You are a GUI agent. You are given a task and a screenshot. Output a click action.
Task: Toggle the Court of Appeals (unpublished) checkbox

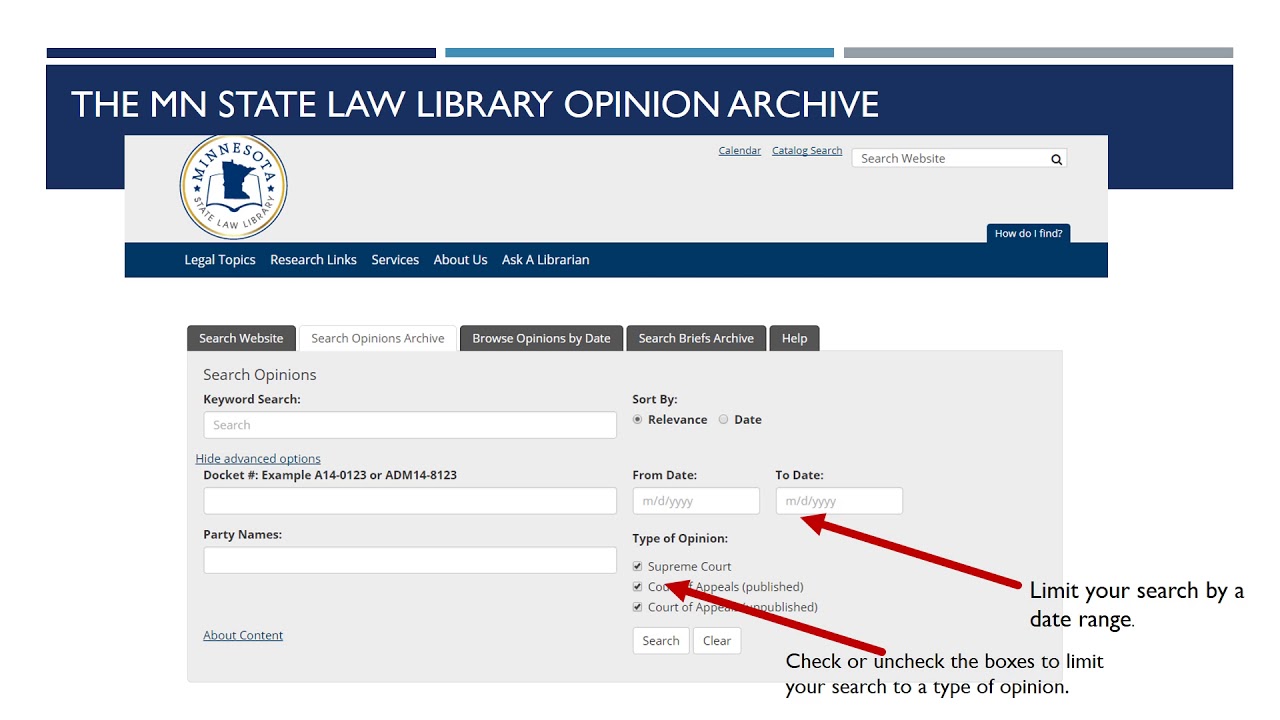click(638, 607)
